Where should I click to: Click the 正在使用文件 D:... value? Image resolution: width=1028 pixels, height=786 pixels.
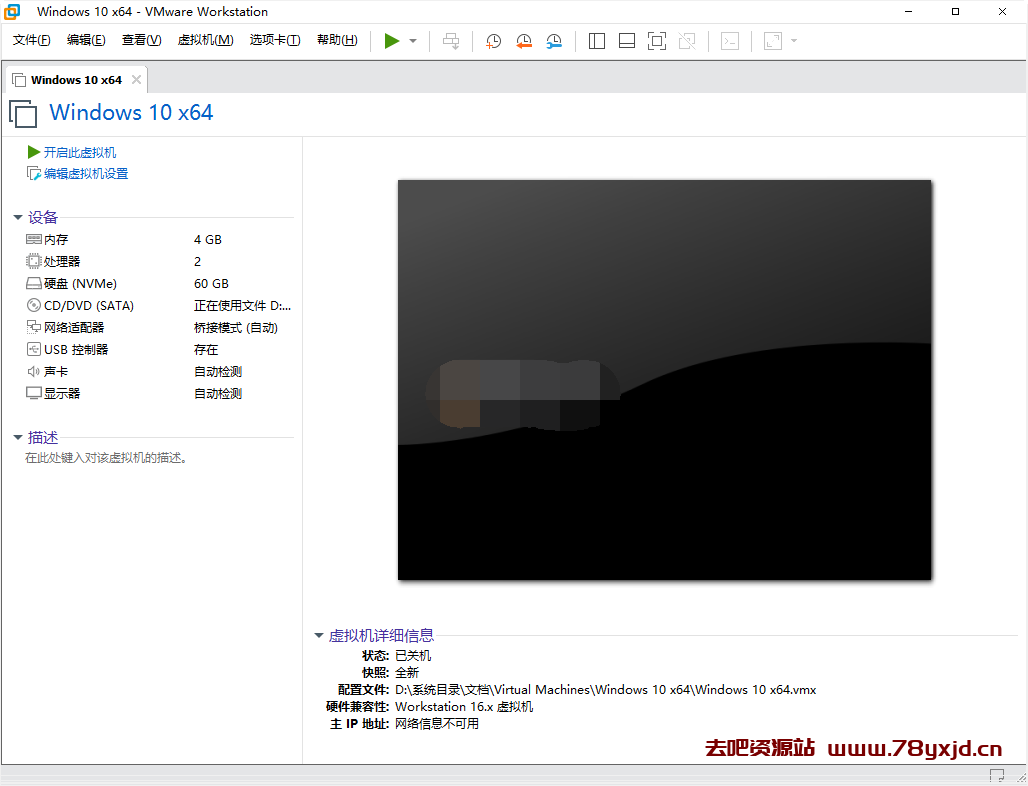pos(243,305)
